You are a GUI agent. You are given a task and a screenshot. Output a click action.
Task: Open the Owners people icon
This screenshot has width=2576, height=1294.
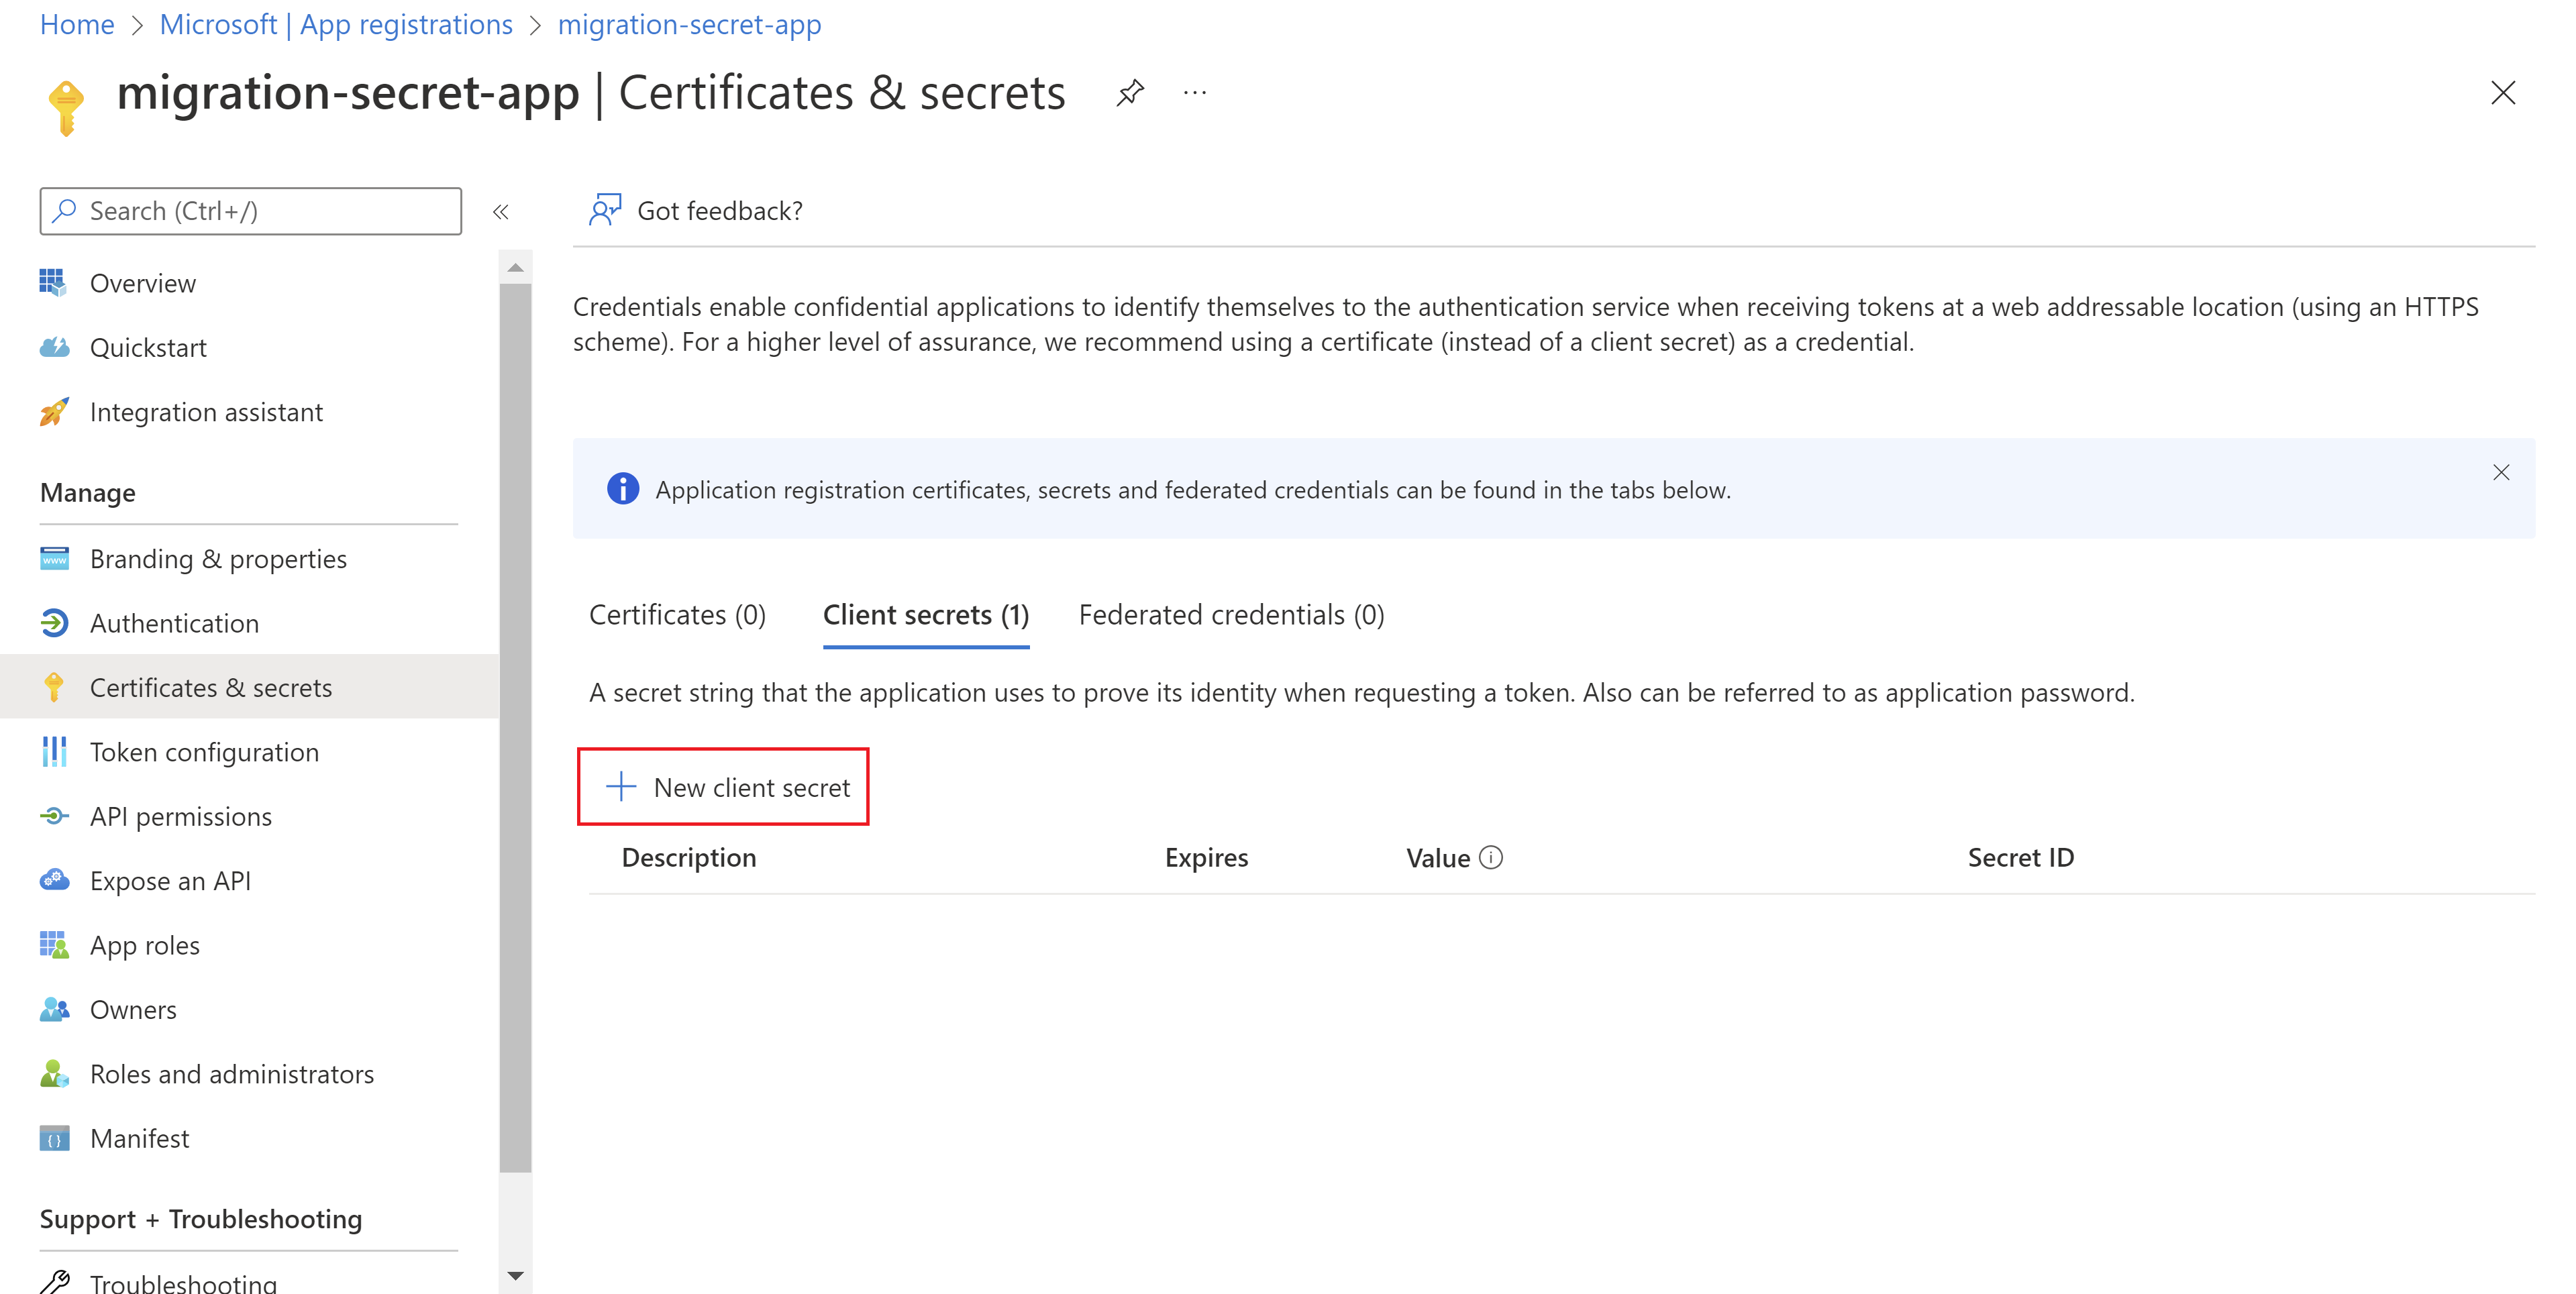click(x=54, y=1009)
